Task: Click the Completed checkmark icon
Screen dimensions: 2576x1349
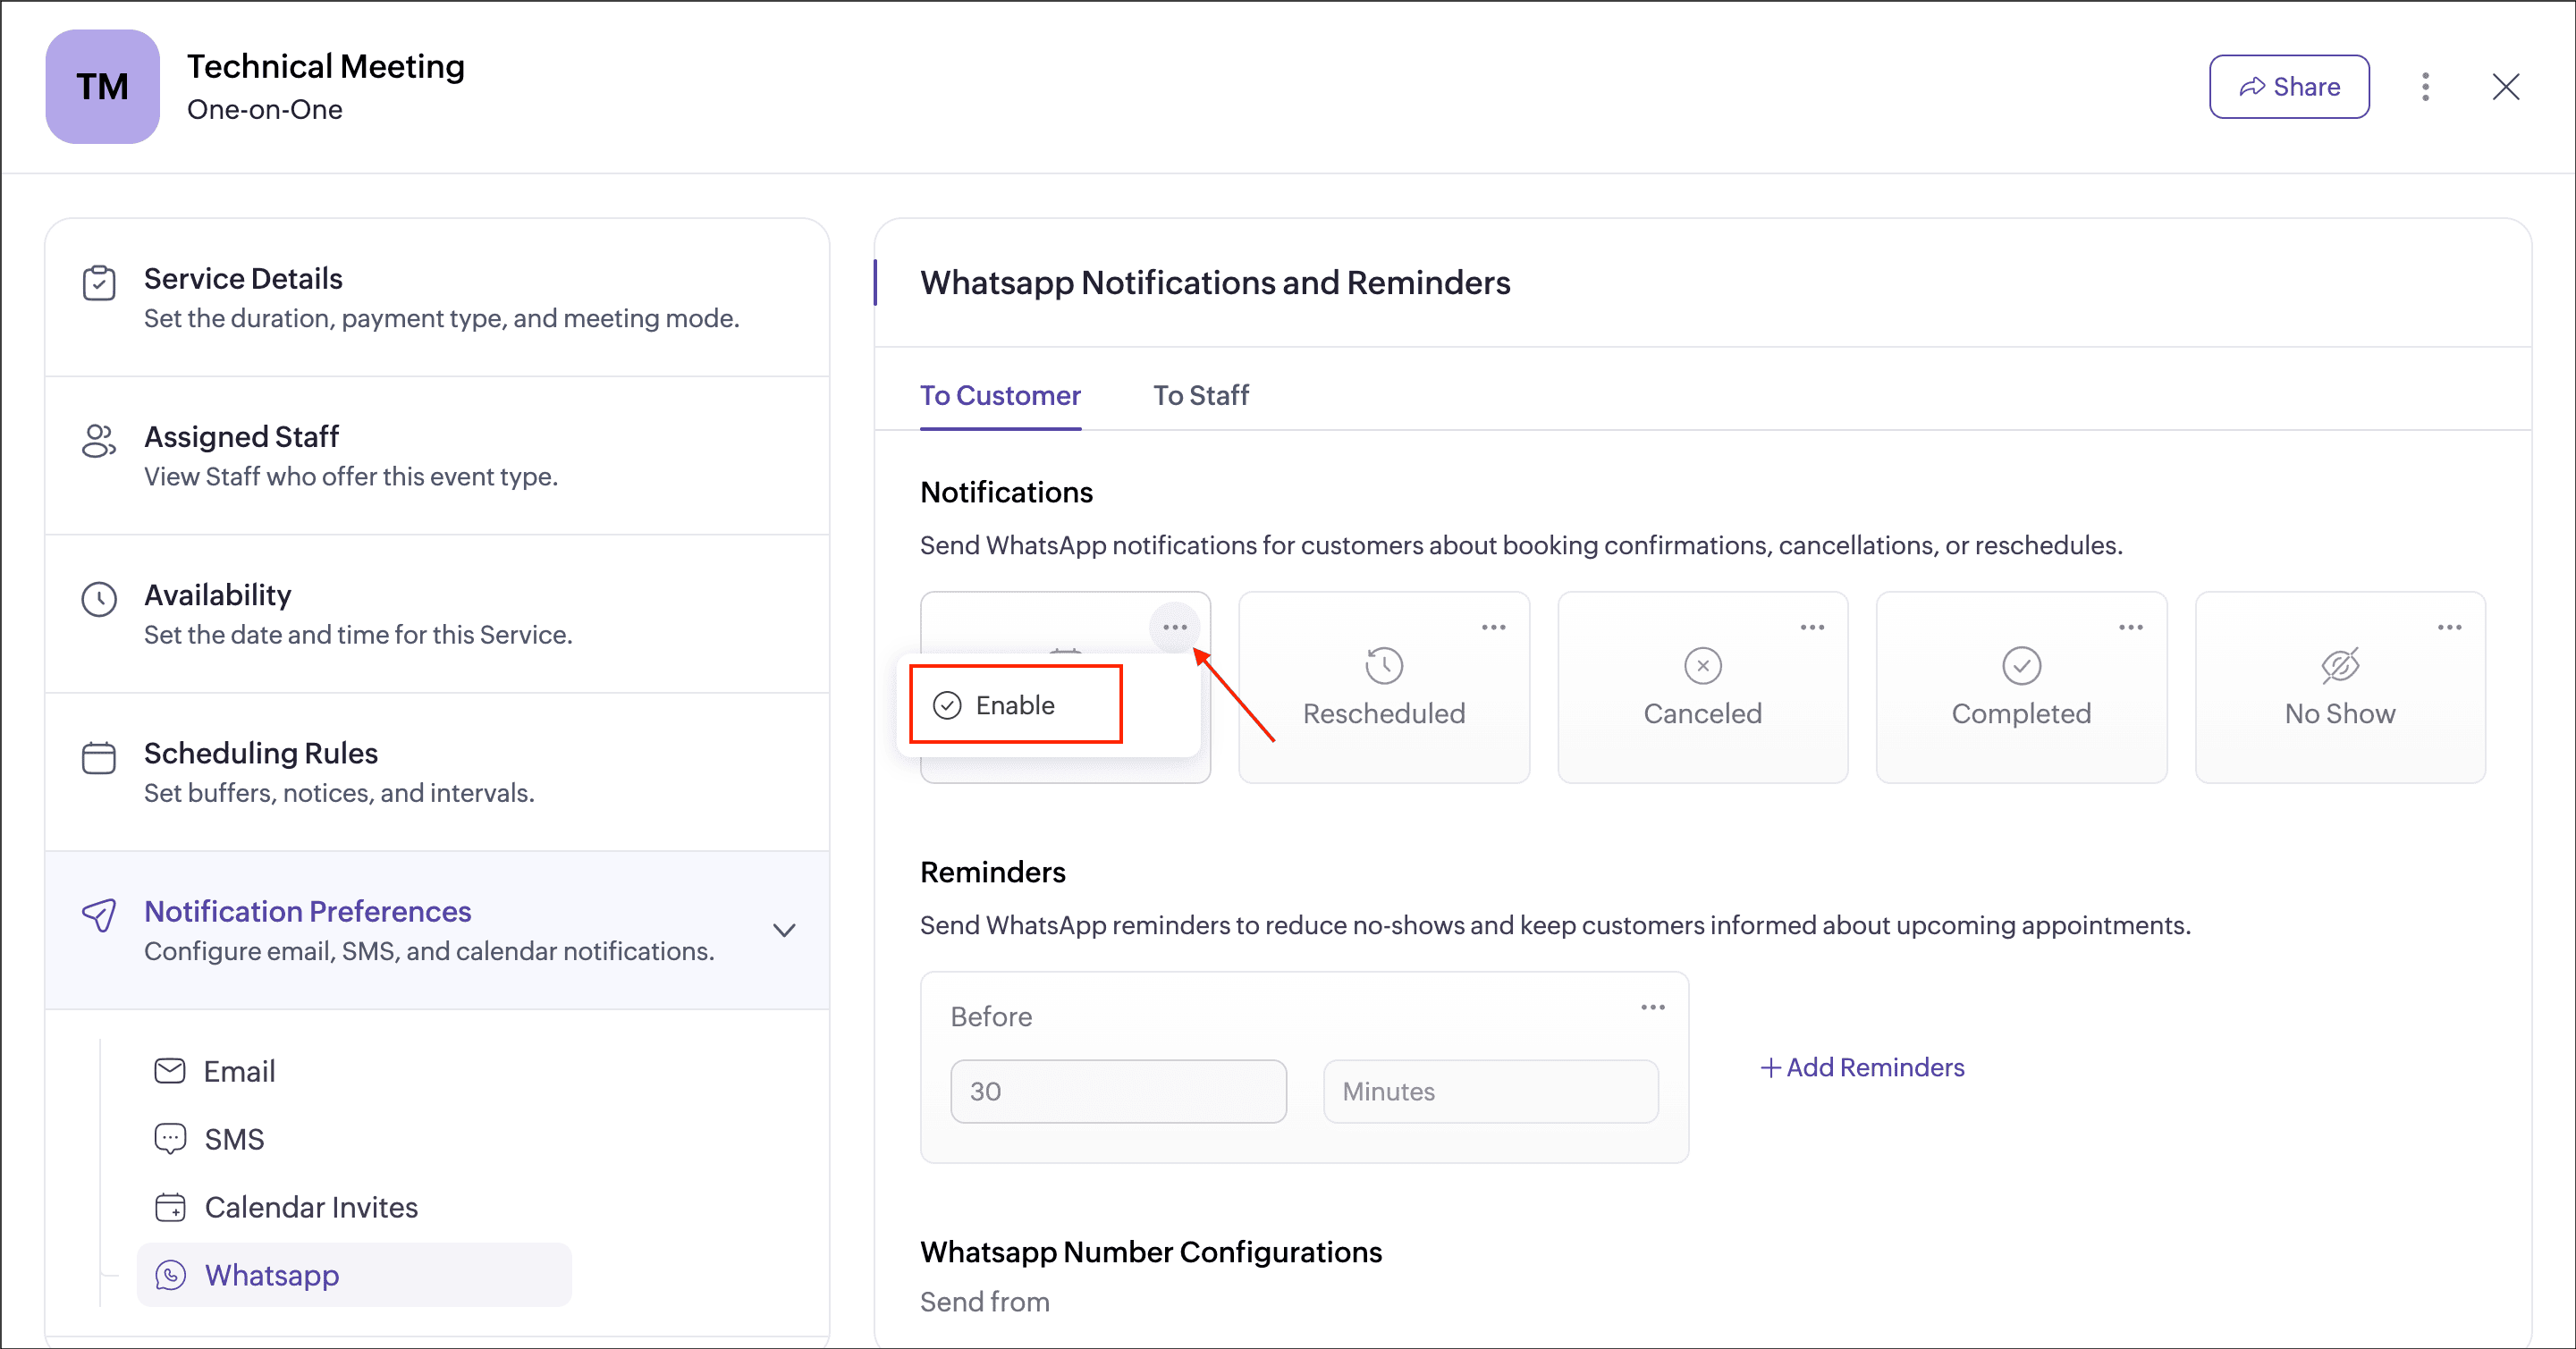Action: point(2021,665)
